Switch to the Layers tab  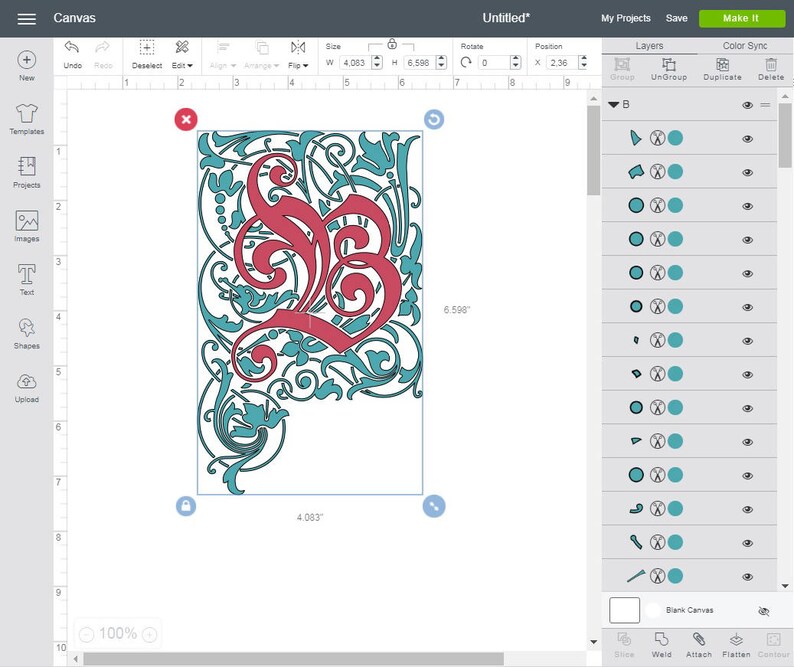pyautogui.click(x=649, y=46)
